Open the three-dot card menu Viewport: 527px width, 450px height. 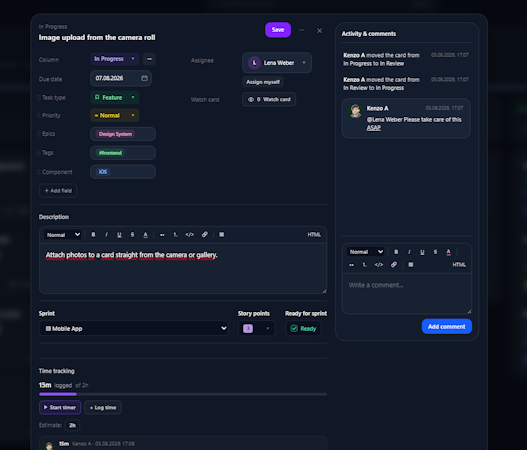coord(301,30)
